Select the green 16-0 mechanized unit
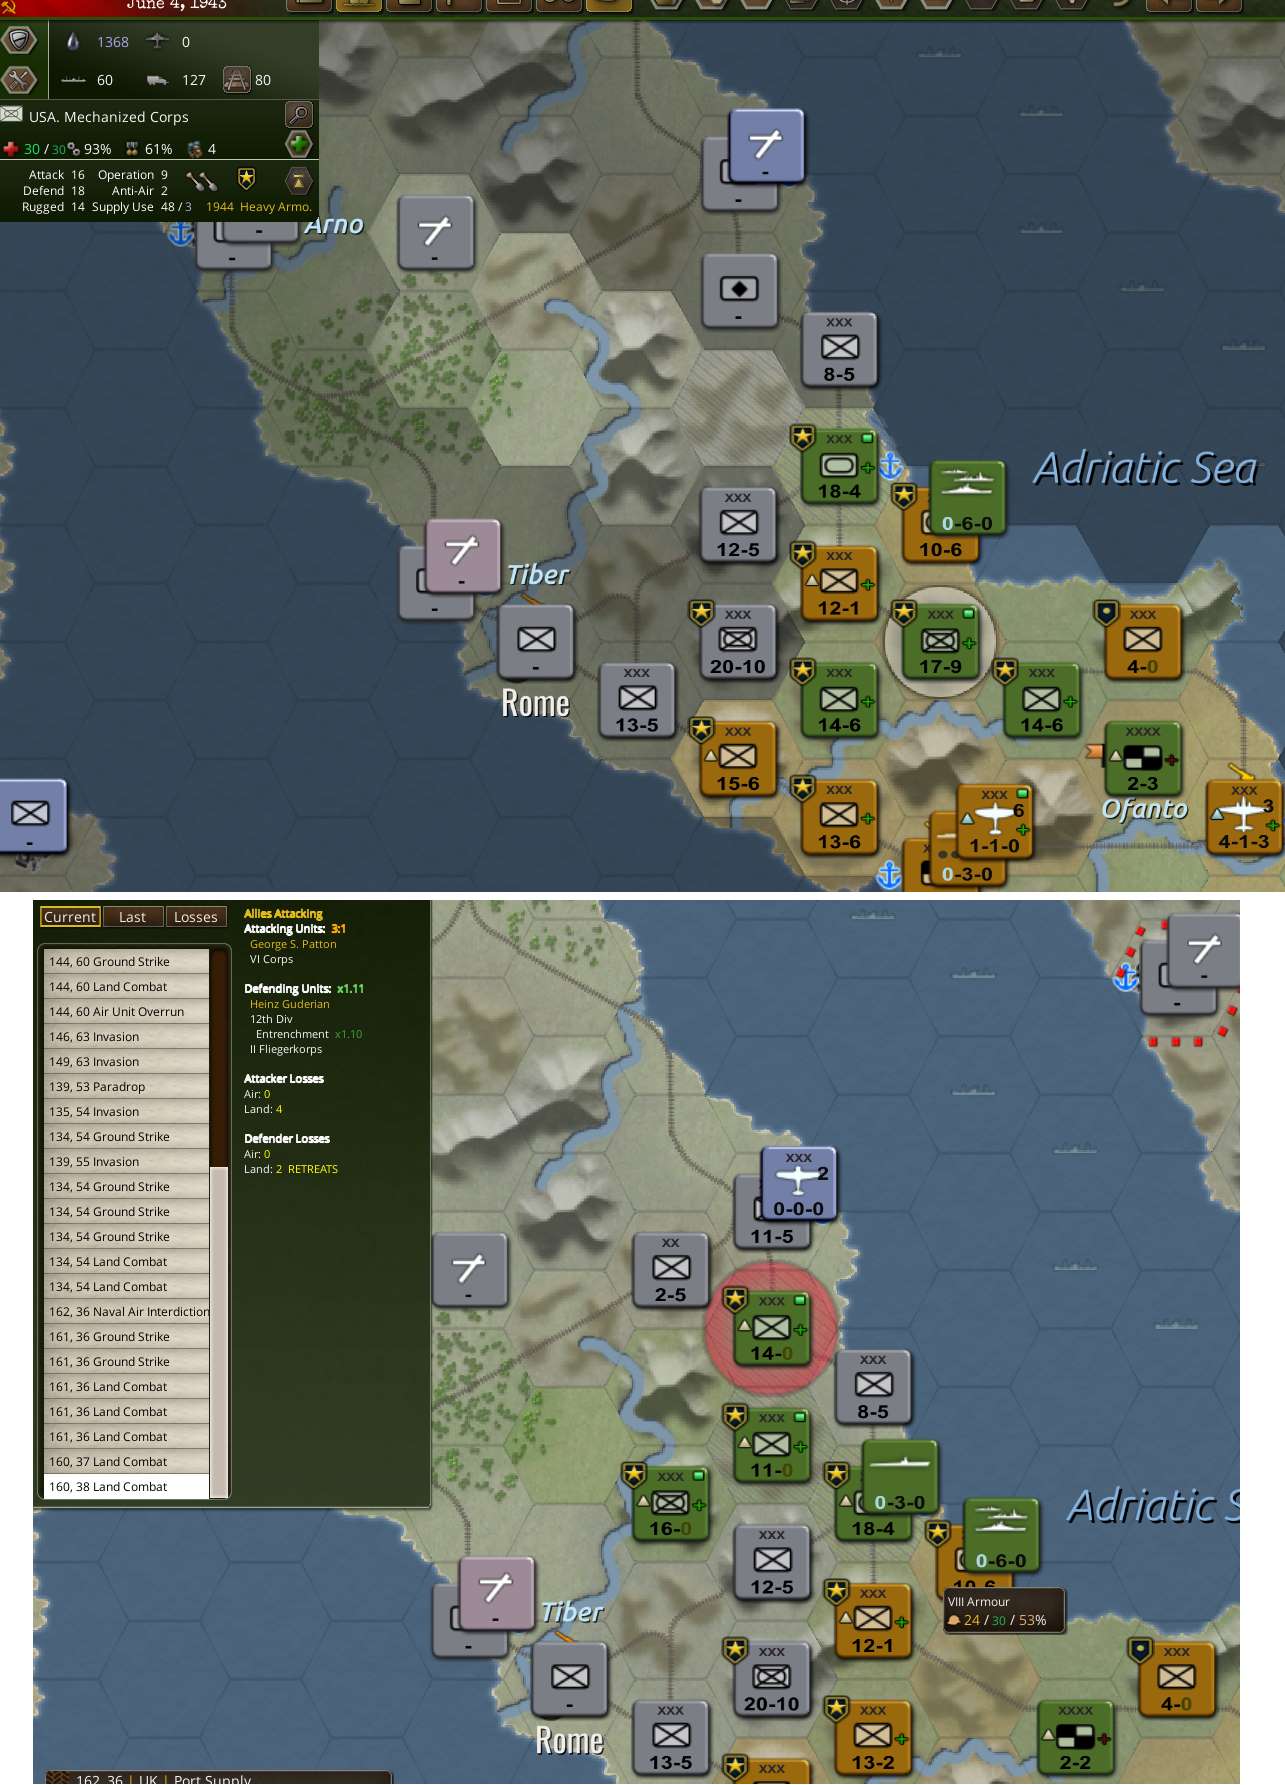The image size is (1285, 1785). pyautogui.click(x=670, y=1504)
